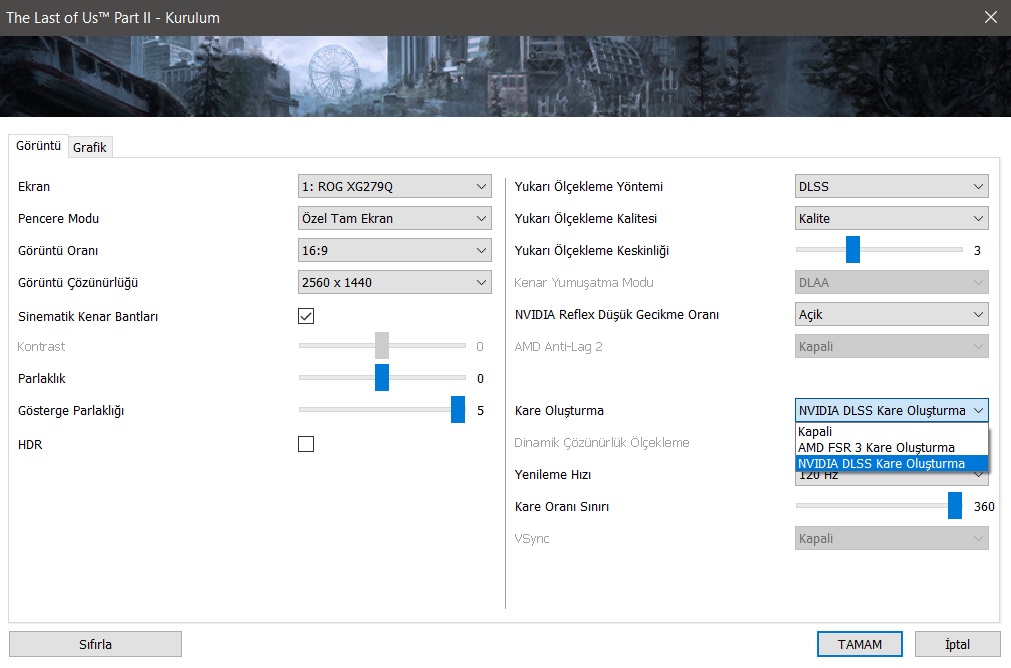The image size is (1011, 668).
Task: Choose AMD FSR 3 Kare Oluşturma option
Action: (x=892, y=447)
